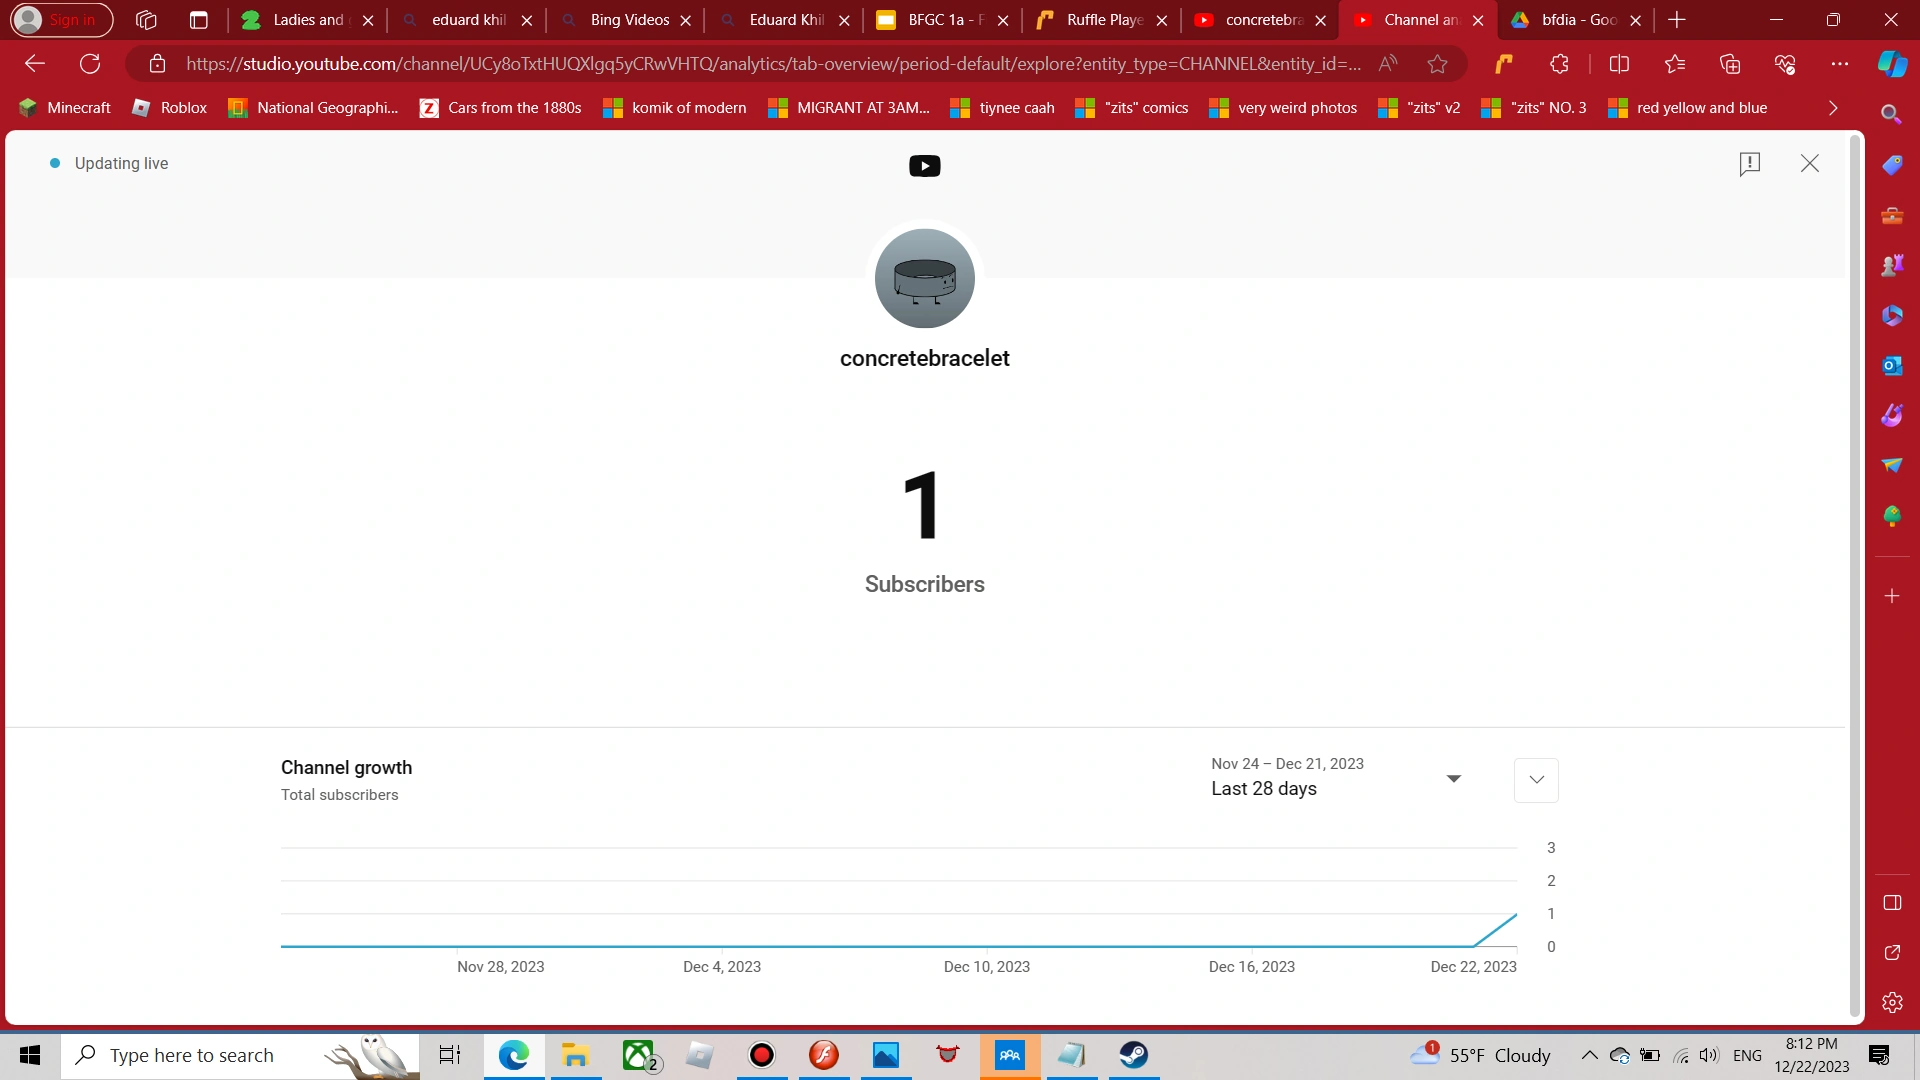Show more bookmarks with the chevron
Image resolution: width=1920 pixels, height=1080 pixels.
coord(1832,108)
